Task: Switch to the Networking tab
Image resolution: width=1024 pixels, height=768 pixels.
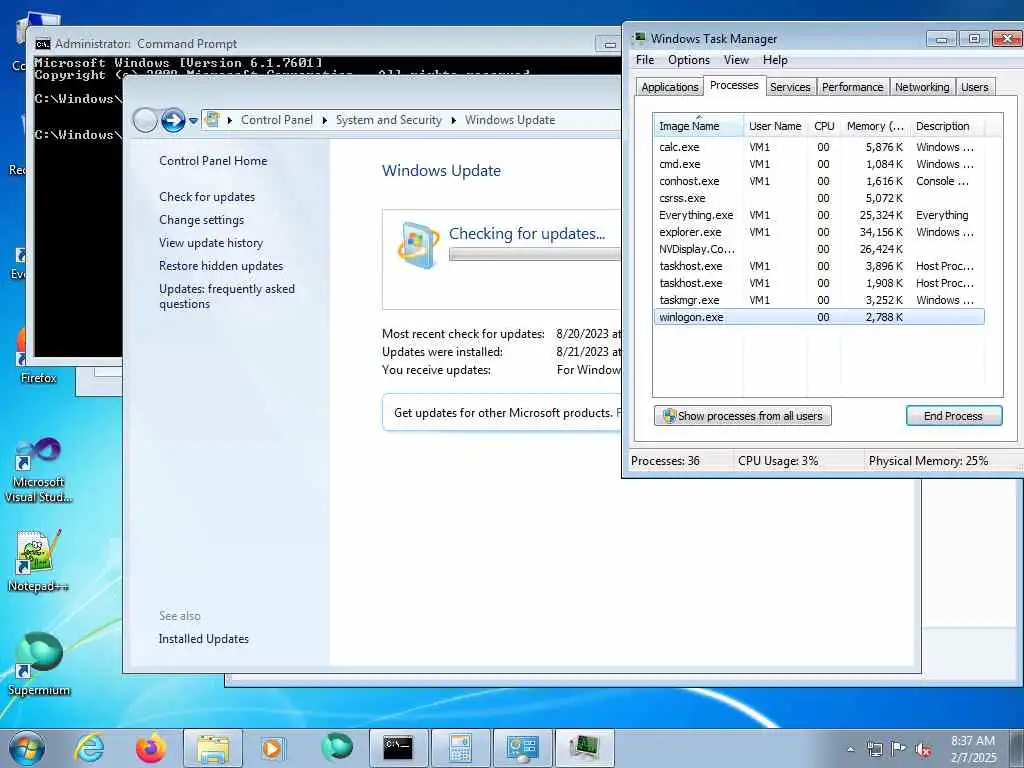Action: pyautogui.click(x=922, y=87)
